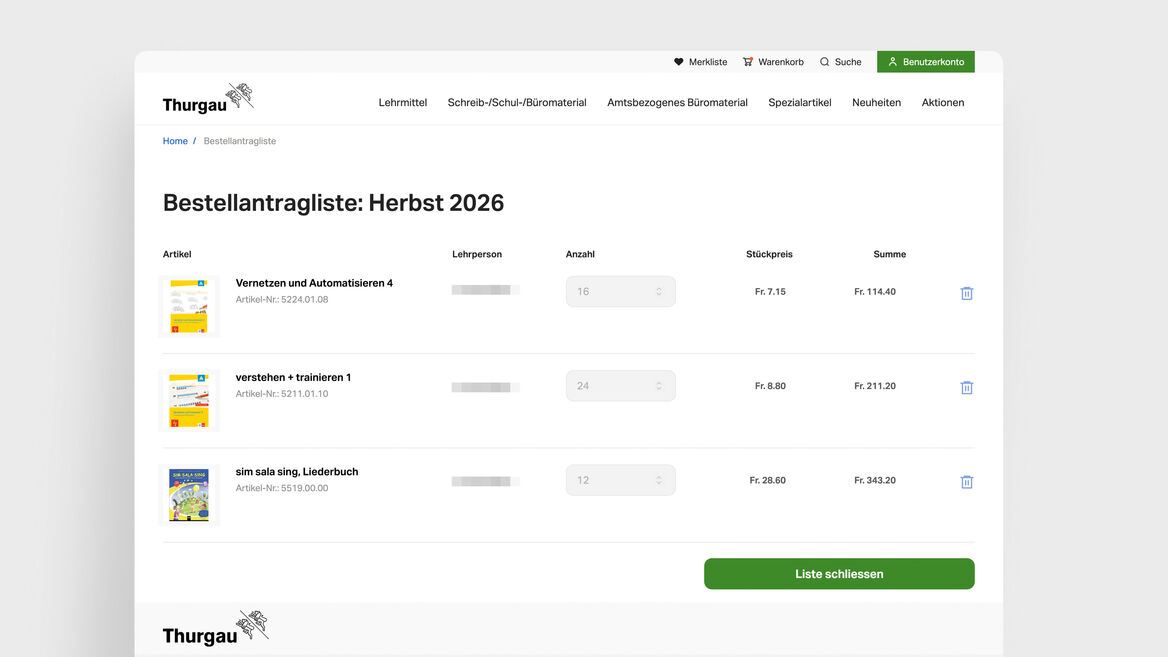Select Spezialartikel in navigation
This screenshot has height=657, width=1168.
pyautogui.click(x=799, y=102)
